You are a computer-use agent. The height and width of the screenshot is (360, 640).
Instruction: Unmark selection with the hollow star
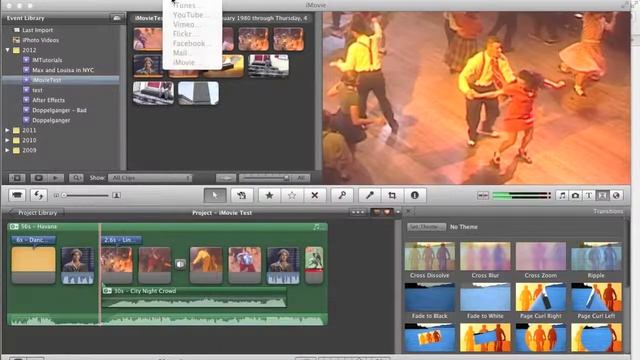coord(292,196)
